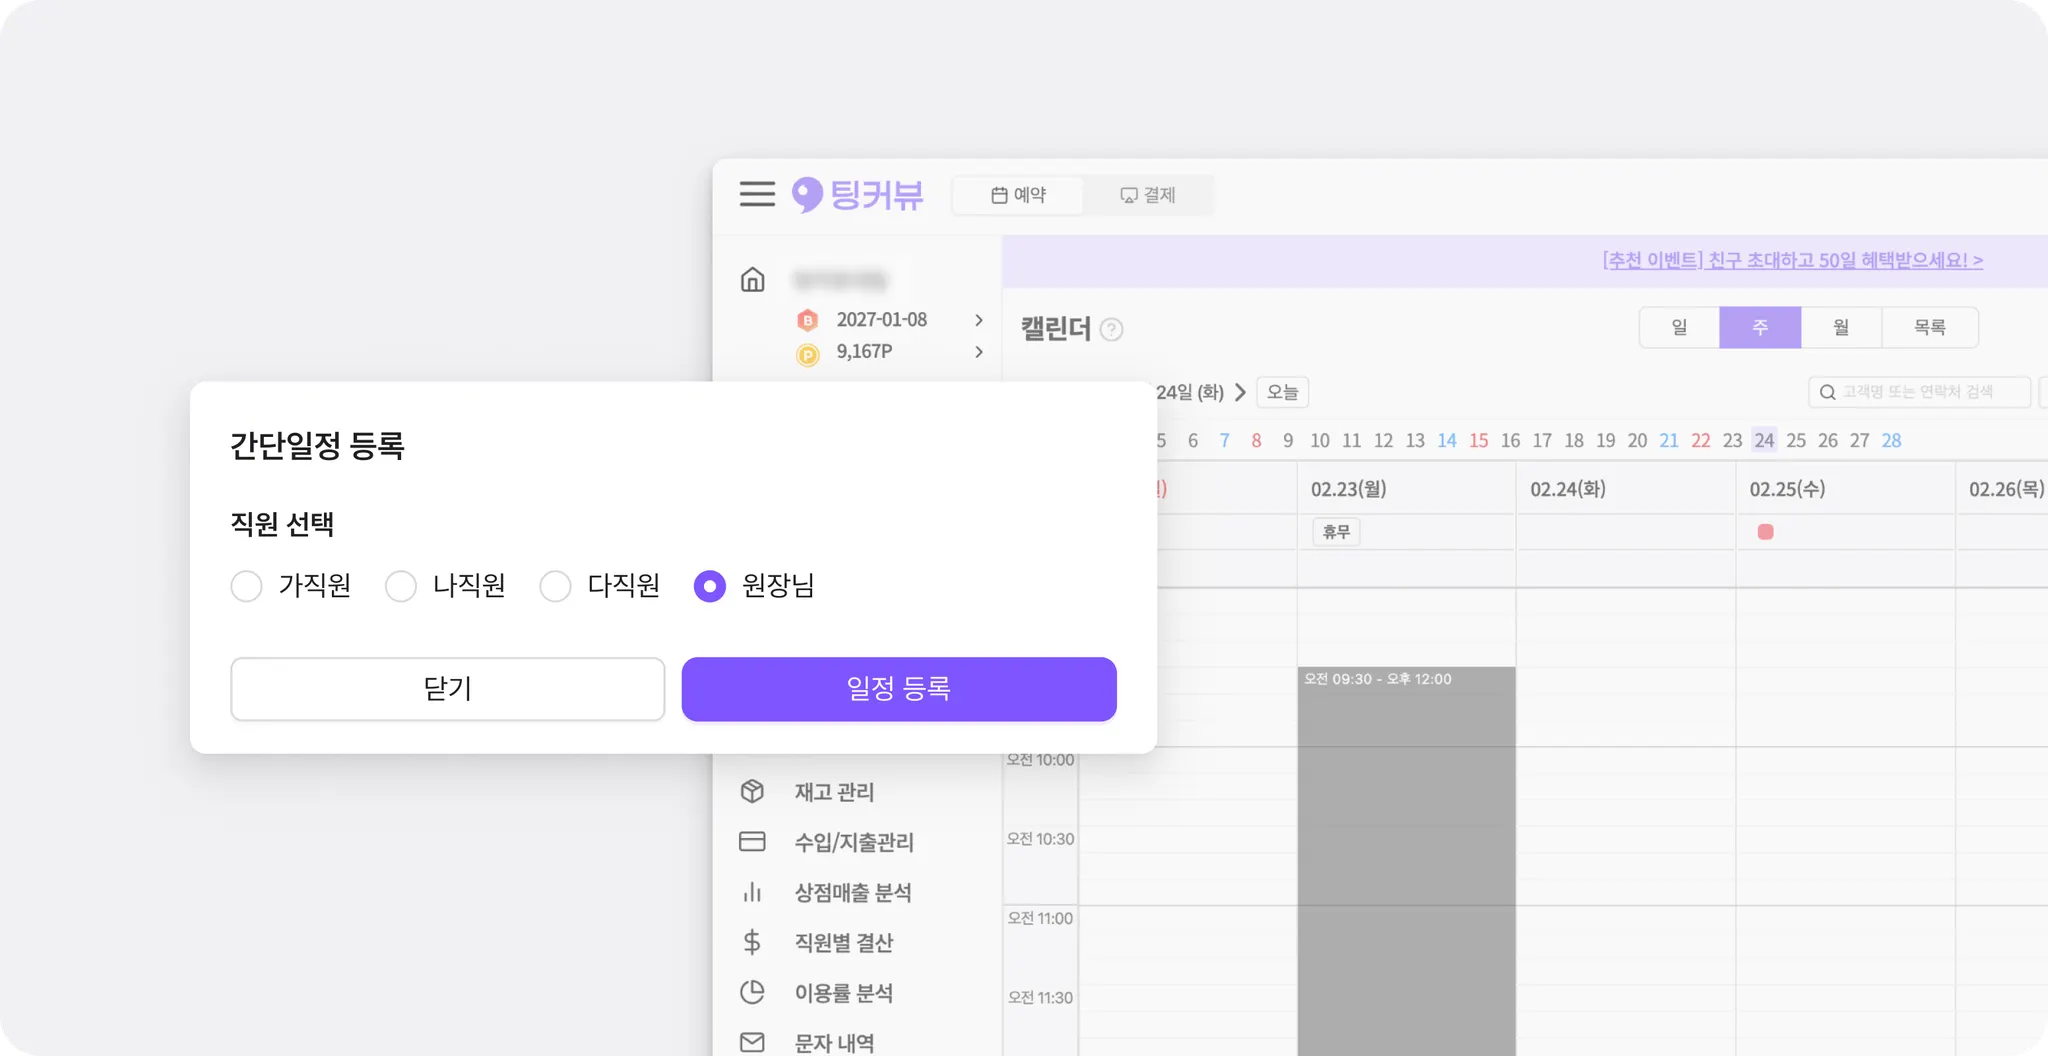Go to next week with arrow
Image resolution: width=2048 pixels, height=1056 pixels.
[x=1240, y=392]
